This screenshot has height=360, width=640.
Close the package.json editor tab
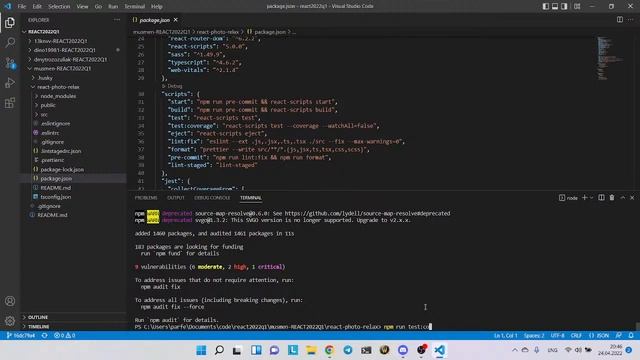coord(176,20)
